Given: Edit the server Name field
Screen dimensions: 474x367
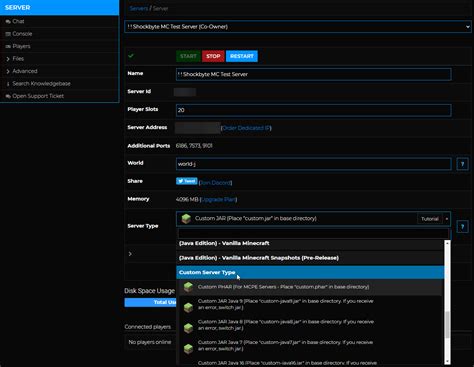Looking at the screenshot, I should pyautogui.click(x=314, y=74).
